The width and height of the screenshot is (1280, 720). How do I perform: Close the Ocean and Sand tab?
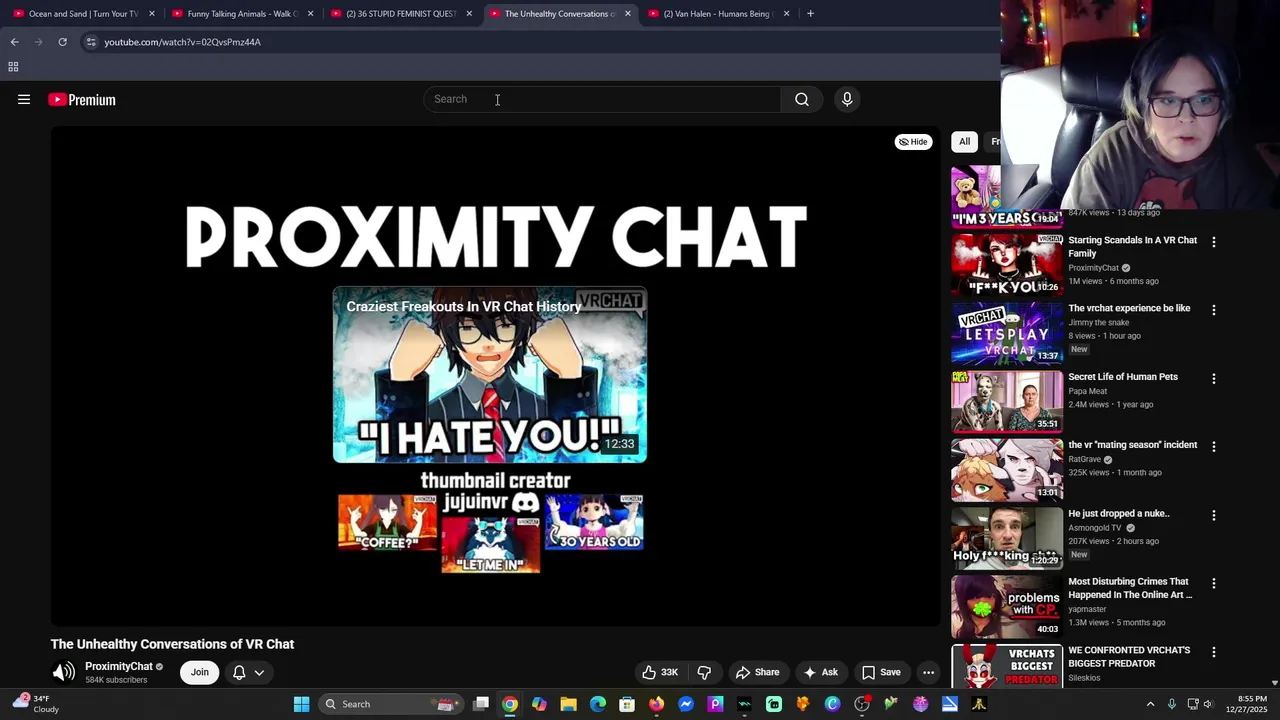point(152,14)
